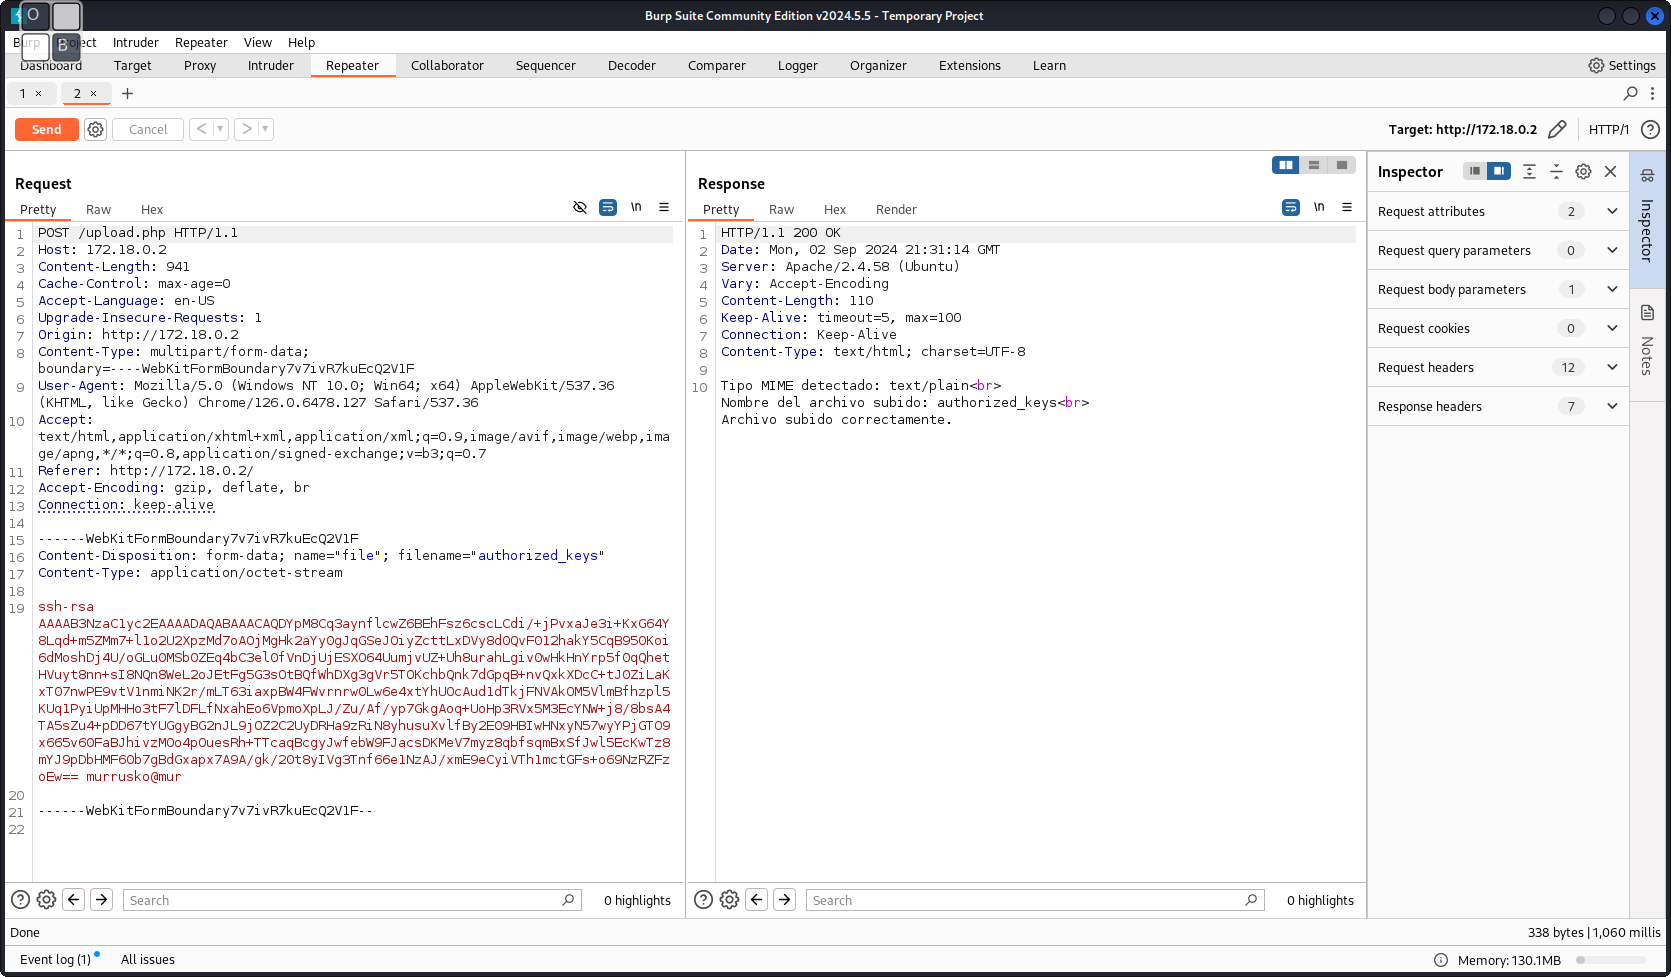The height and width of the screenshot is (977, 1671).
Task: Edit the target with pencil icon
Action: (x=1557, y=129)
